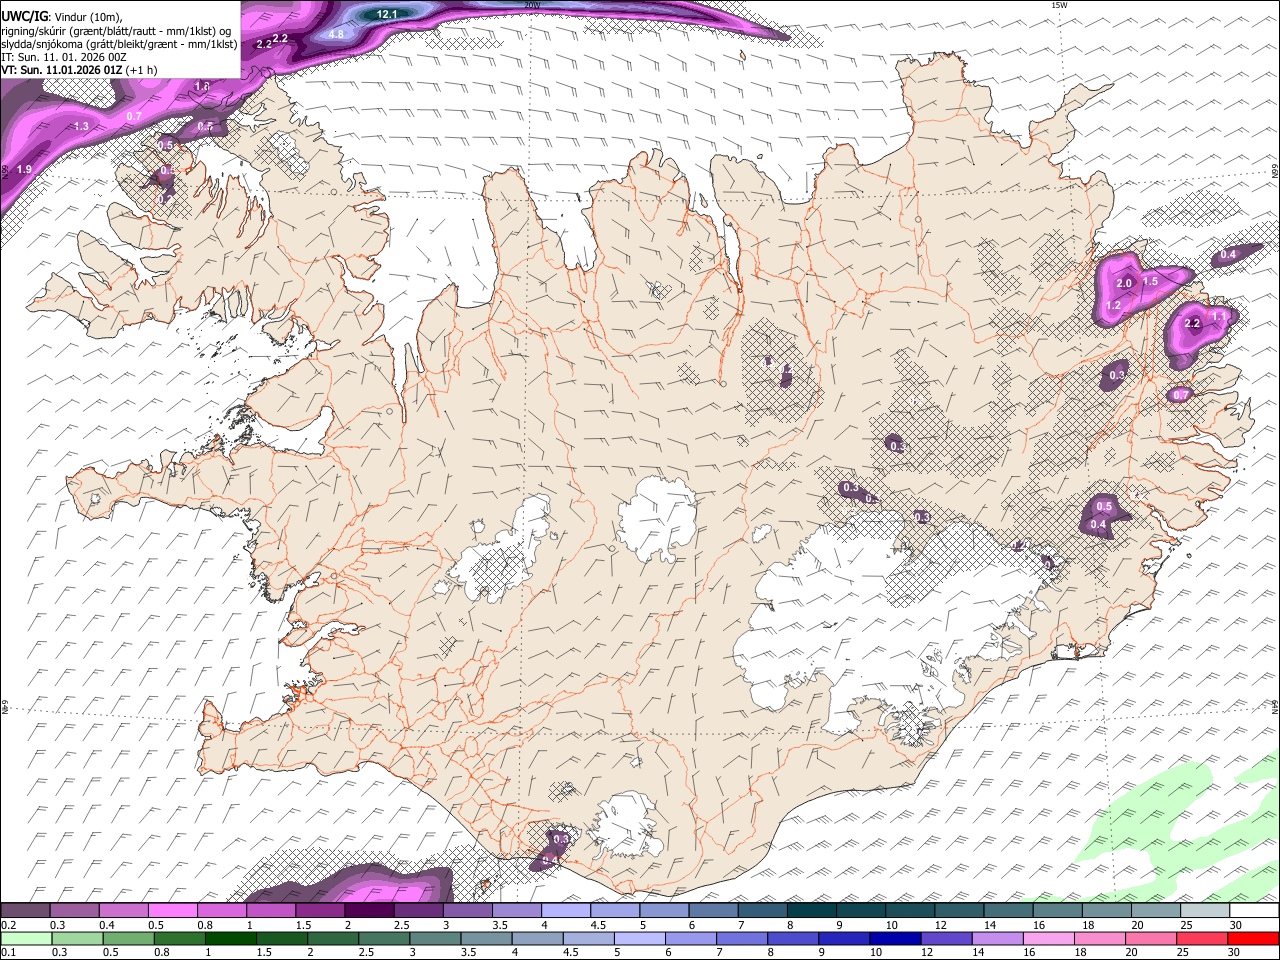Image resolution: width=1280 pixels, height=960 pixels.
Task: Select the pale green 0.1 swatch in lower legend
Action: tap(26, 938)
